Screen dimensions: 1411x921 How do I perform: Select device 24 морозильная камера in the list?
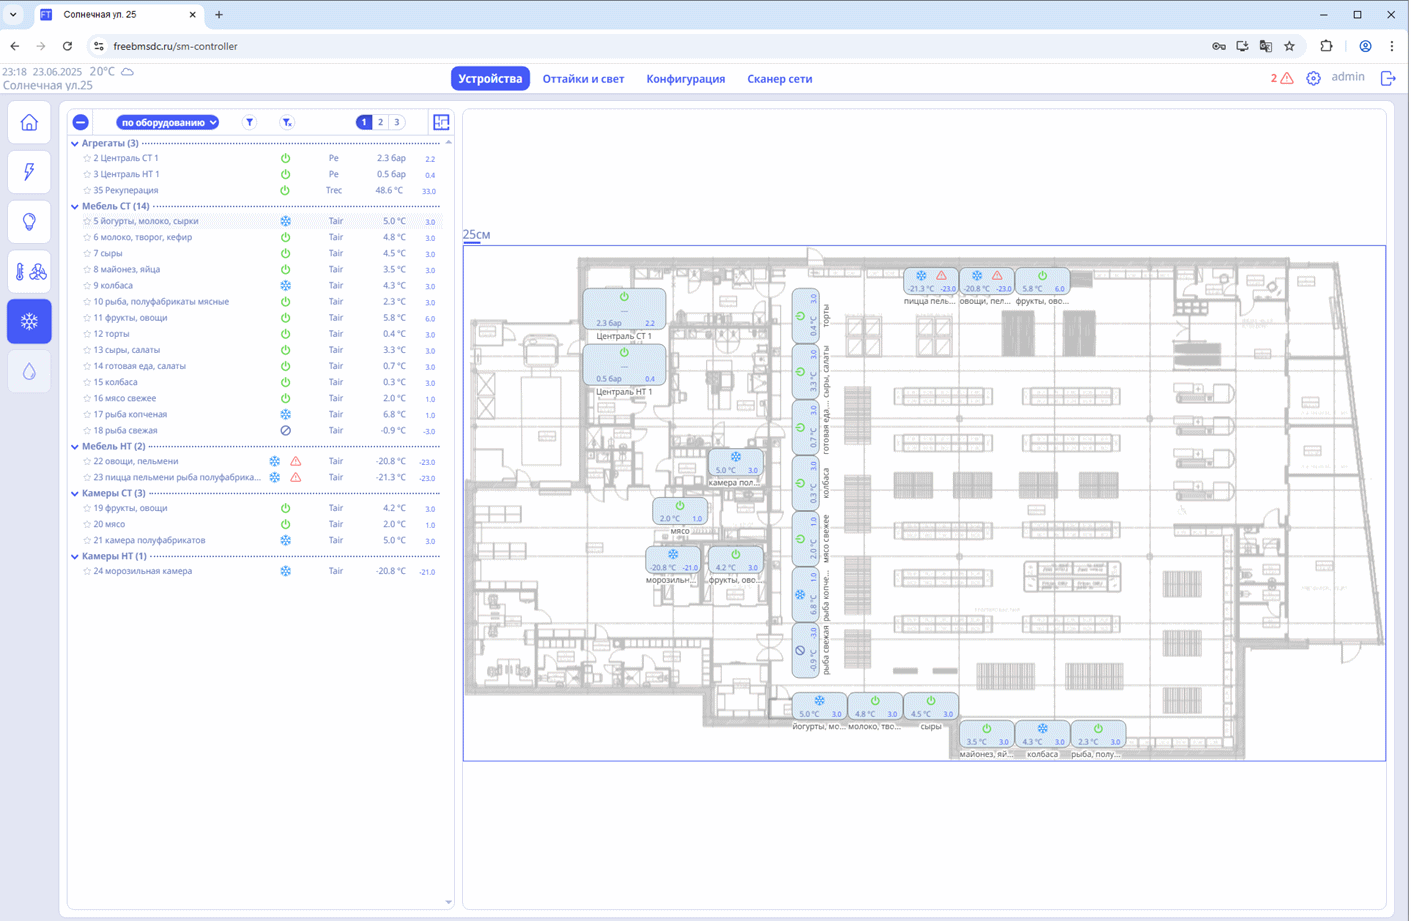[x=142, y=571]
